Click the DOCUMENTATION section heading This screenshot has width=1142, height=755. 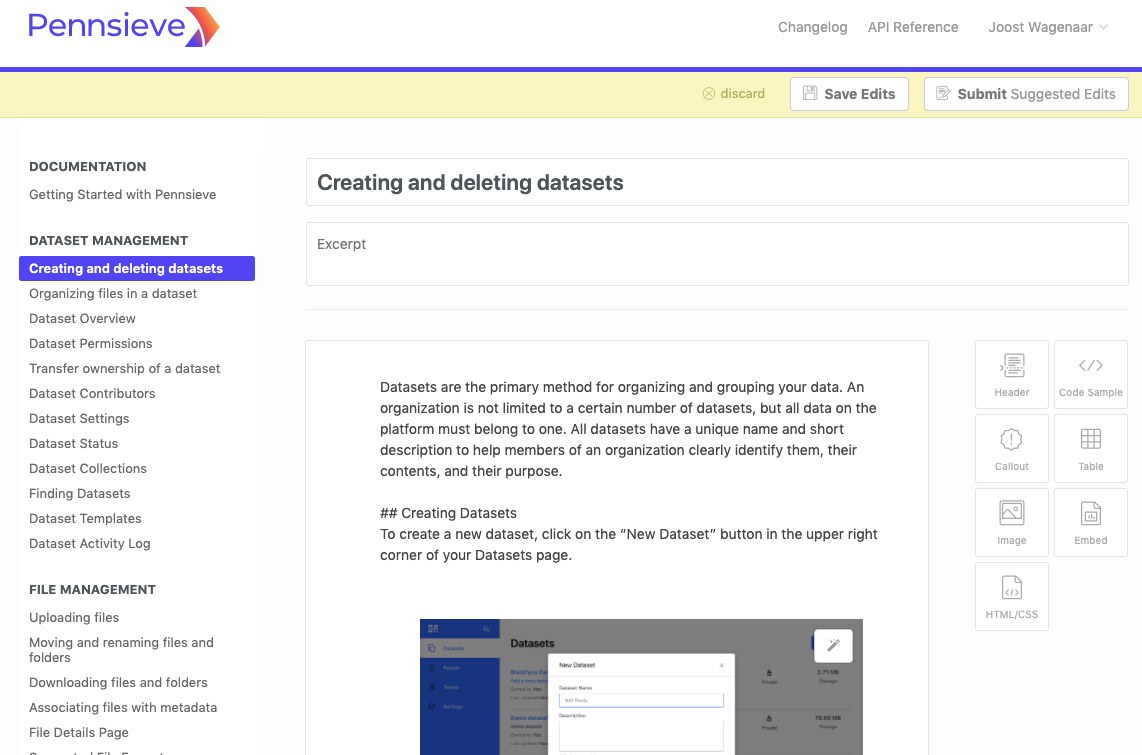coord(87,167)
